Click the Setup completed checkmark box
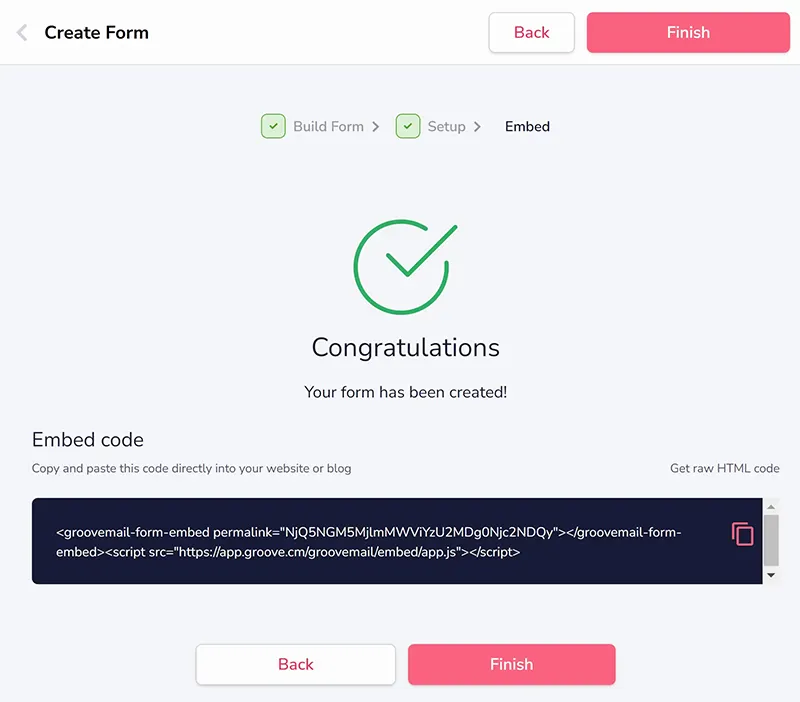 coord(408,126)
